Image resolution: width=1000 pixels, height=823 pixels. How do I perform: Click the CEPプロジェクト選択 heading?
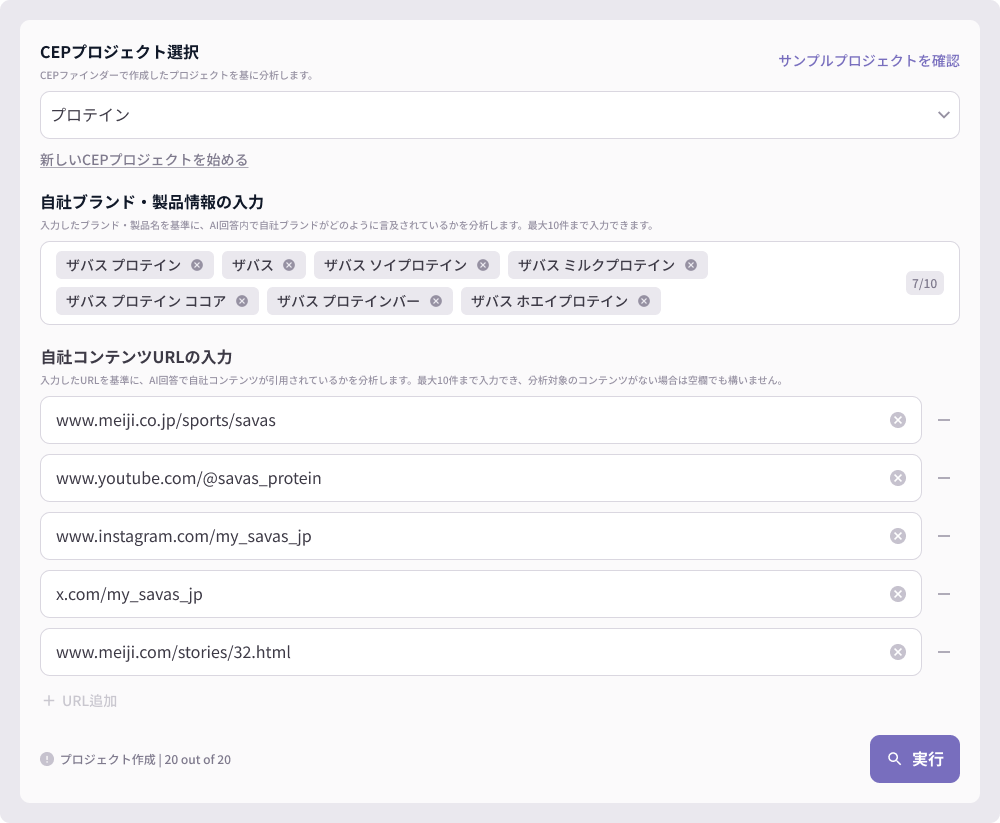click(119, 52)
